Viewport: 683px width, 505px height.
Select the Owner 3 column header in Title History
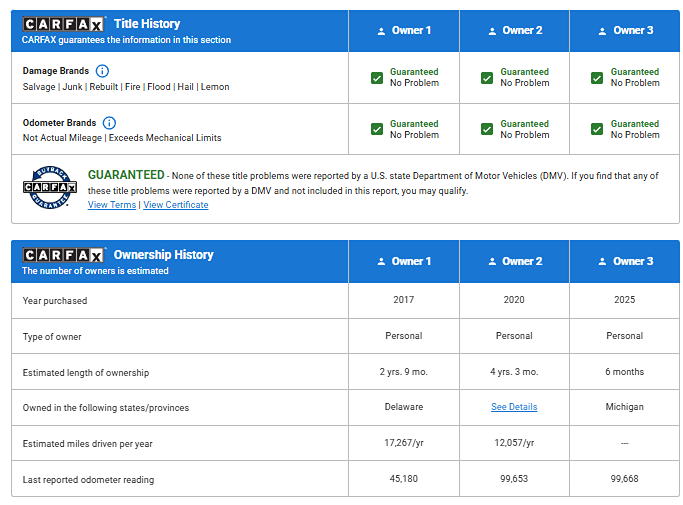click(625, 31)
